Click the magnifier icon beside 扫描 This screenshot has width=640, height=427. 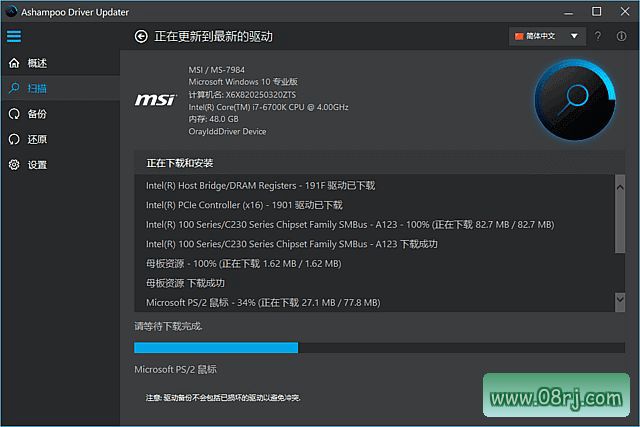tap(14, 89)
